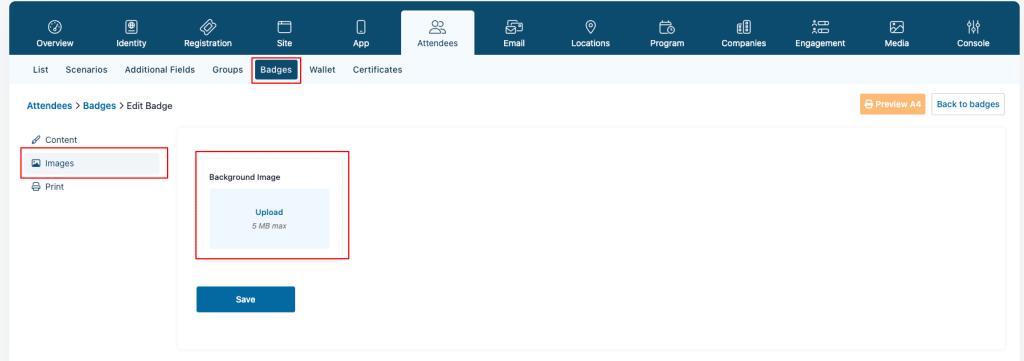1024x361 pixels.
Task: Click the Background Image label
Action: click(244, 177)
